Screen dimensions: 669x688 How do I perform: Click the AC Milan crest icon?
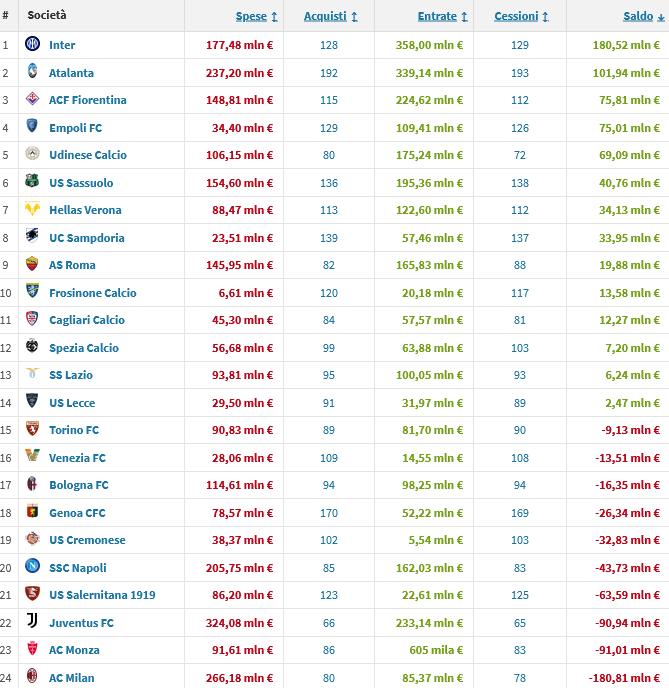[x=32, y=676]
